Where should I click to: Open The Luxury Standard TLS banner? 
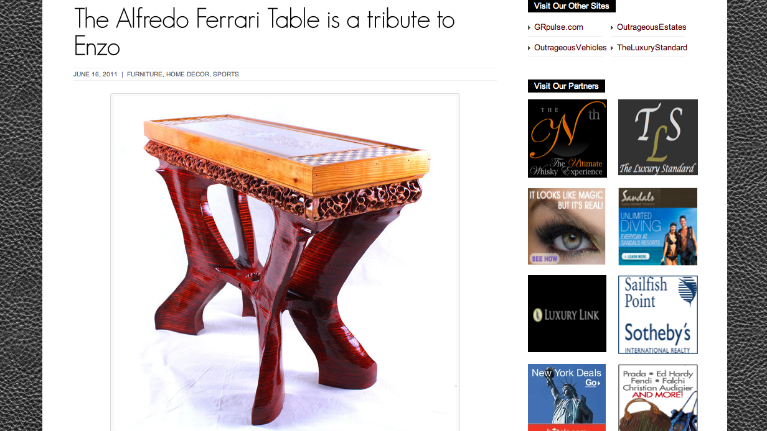pyautogui.click(x=658, y=137)
